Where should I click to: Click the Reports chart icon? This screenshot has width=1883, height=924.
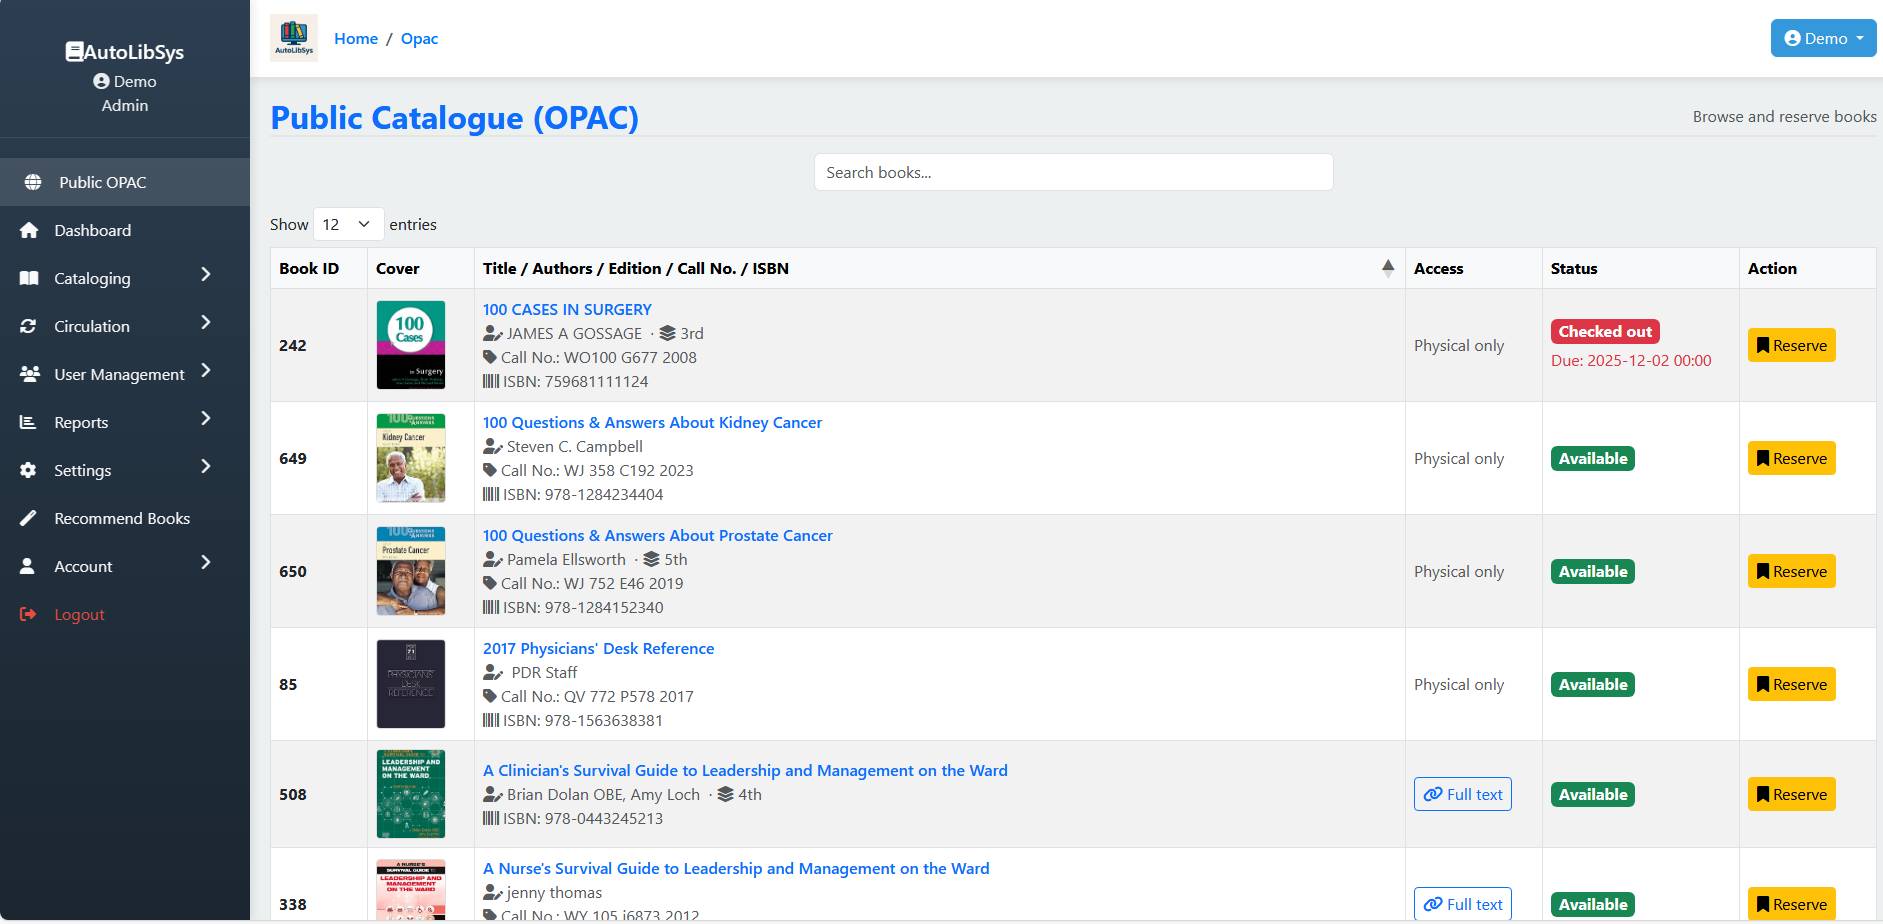point(29,422)
